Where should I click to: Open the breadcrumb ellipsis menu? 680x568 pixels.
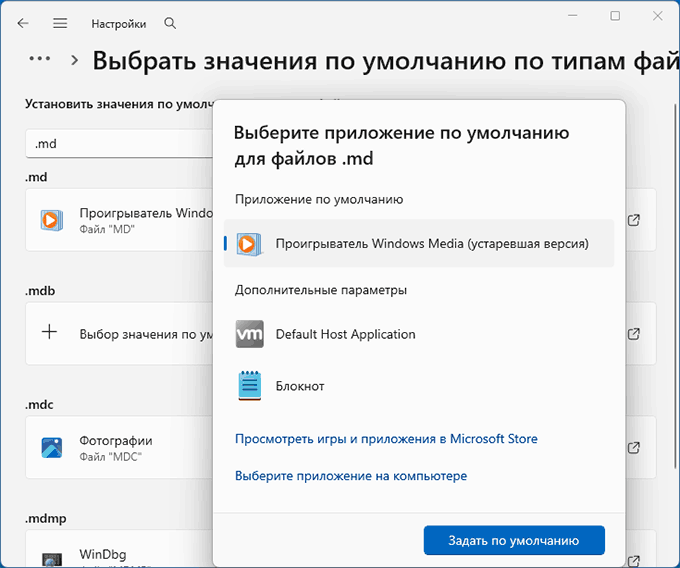click(39, 59)
